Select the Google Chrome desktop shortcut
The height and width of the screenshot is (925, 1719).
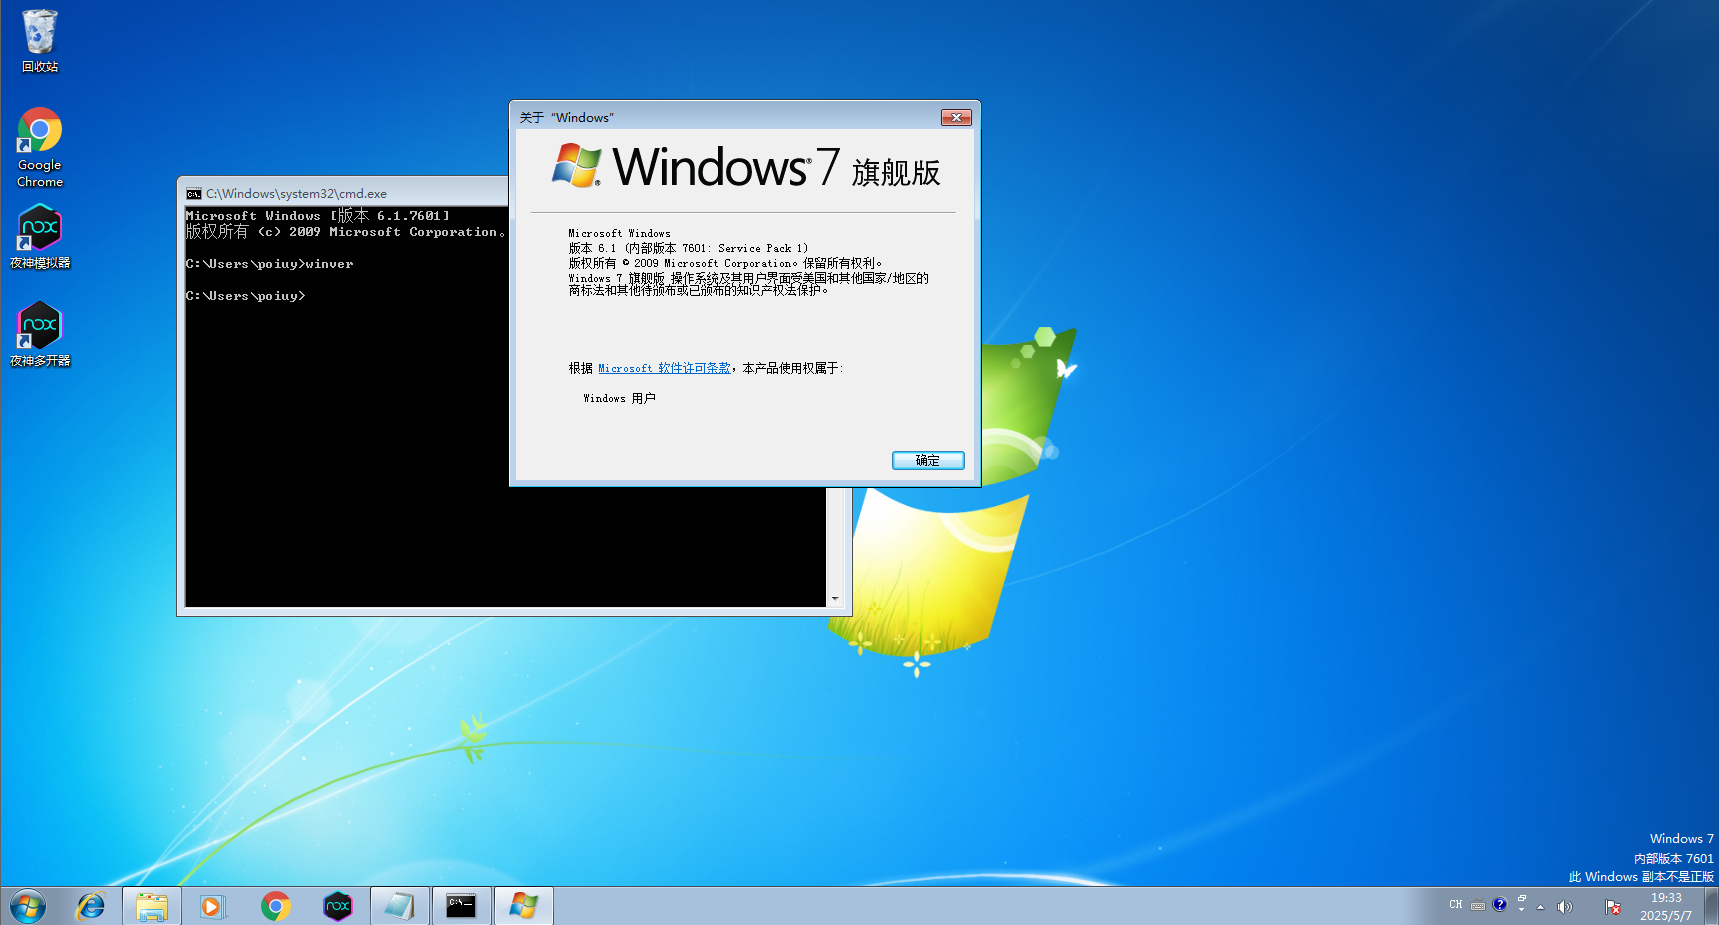click(40, 147)
